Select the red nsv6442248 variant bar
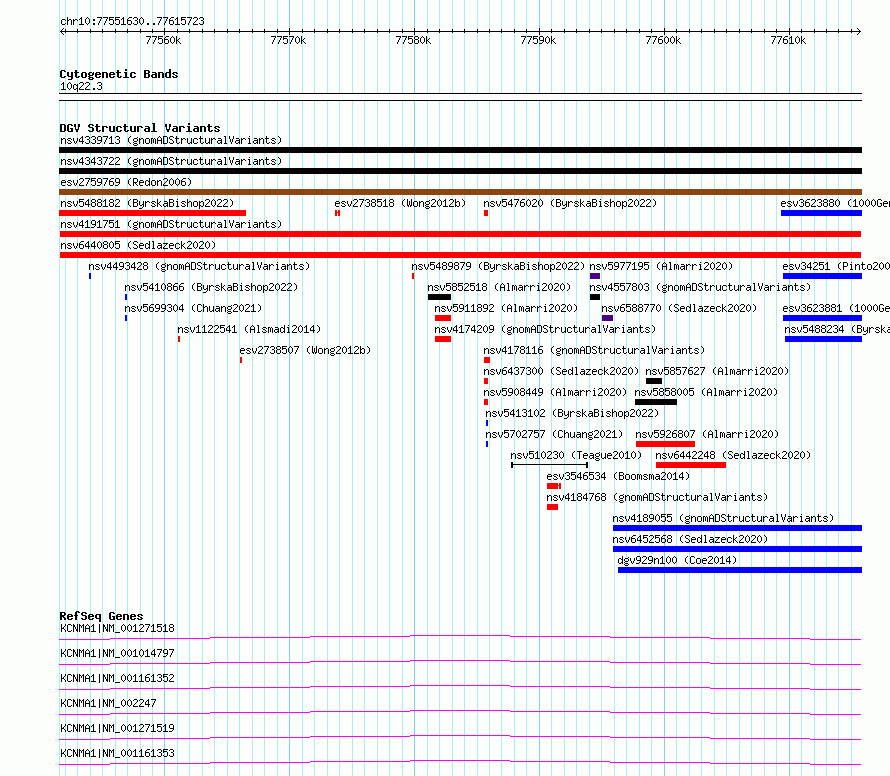Image resolution: width=890 pixels, height=776 pixels. (691, 465)
